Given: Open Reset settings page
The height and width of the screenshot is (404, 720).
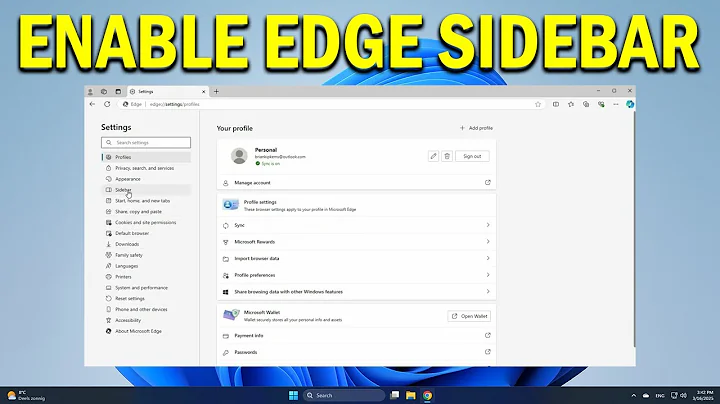Looking at the screenshot, I should (146, 298).
